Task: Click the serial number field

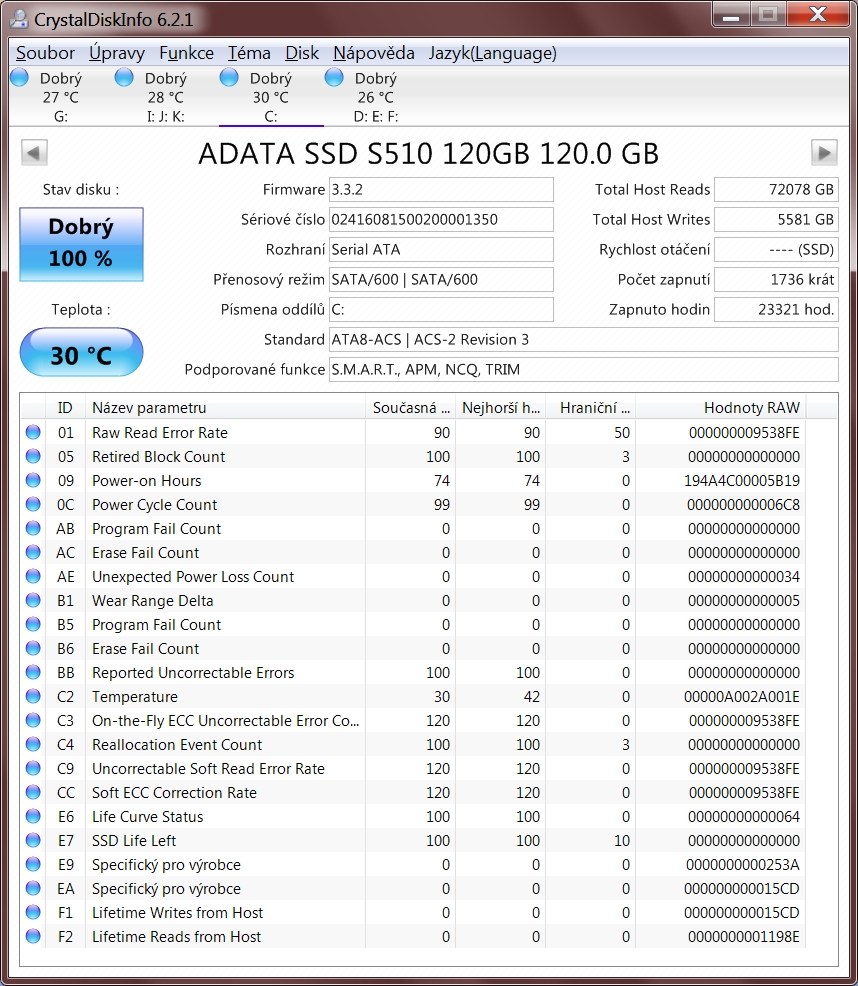Action: [x=441, y=219]
